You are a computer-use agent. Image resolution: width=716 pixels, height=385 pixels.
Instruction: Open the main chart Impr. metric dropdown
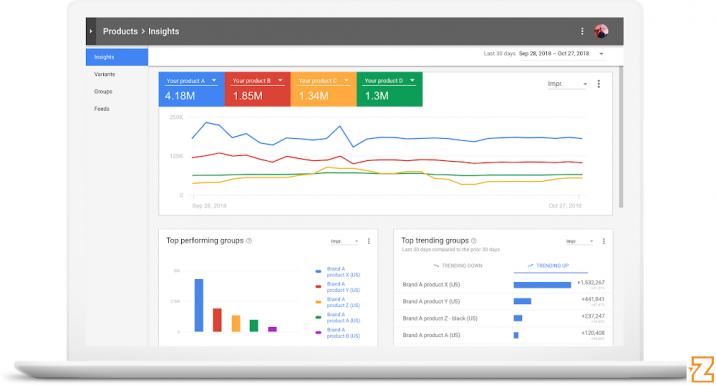click(x=567, y=84)
